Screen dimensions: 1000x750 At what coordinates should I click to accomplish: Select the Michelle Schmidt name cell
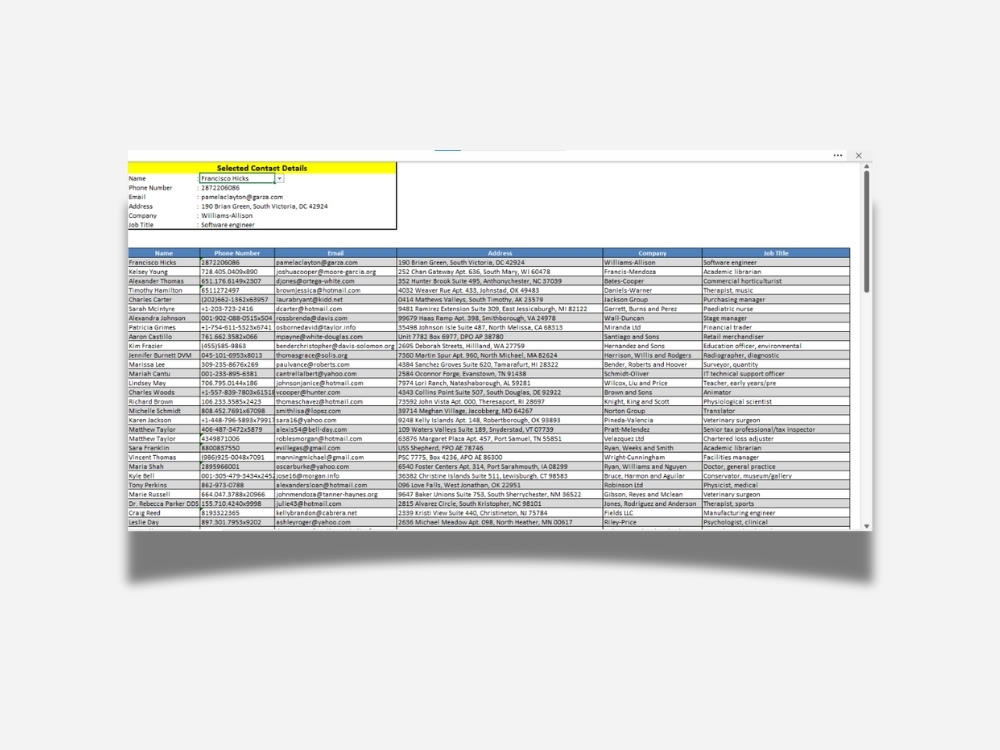click(x=164, y=411)
